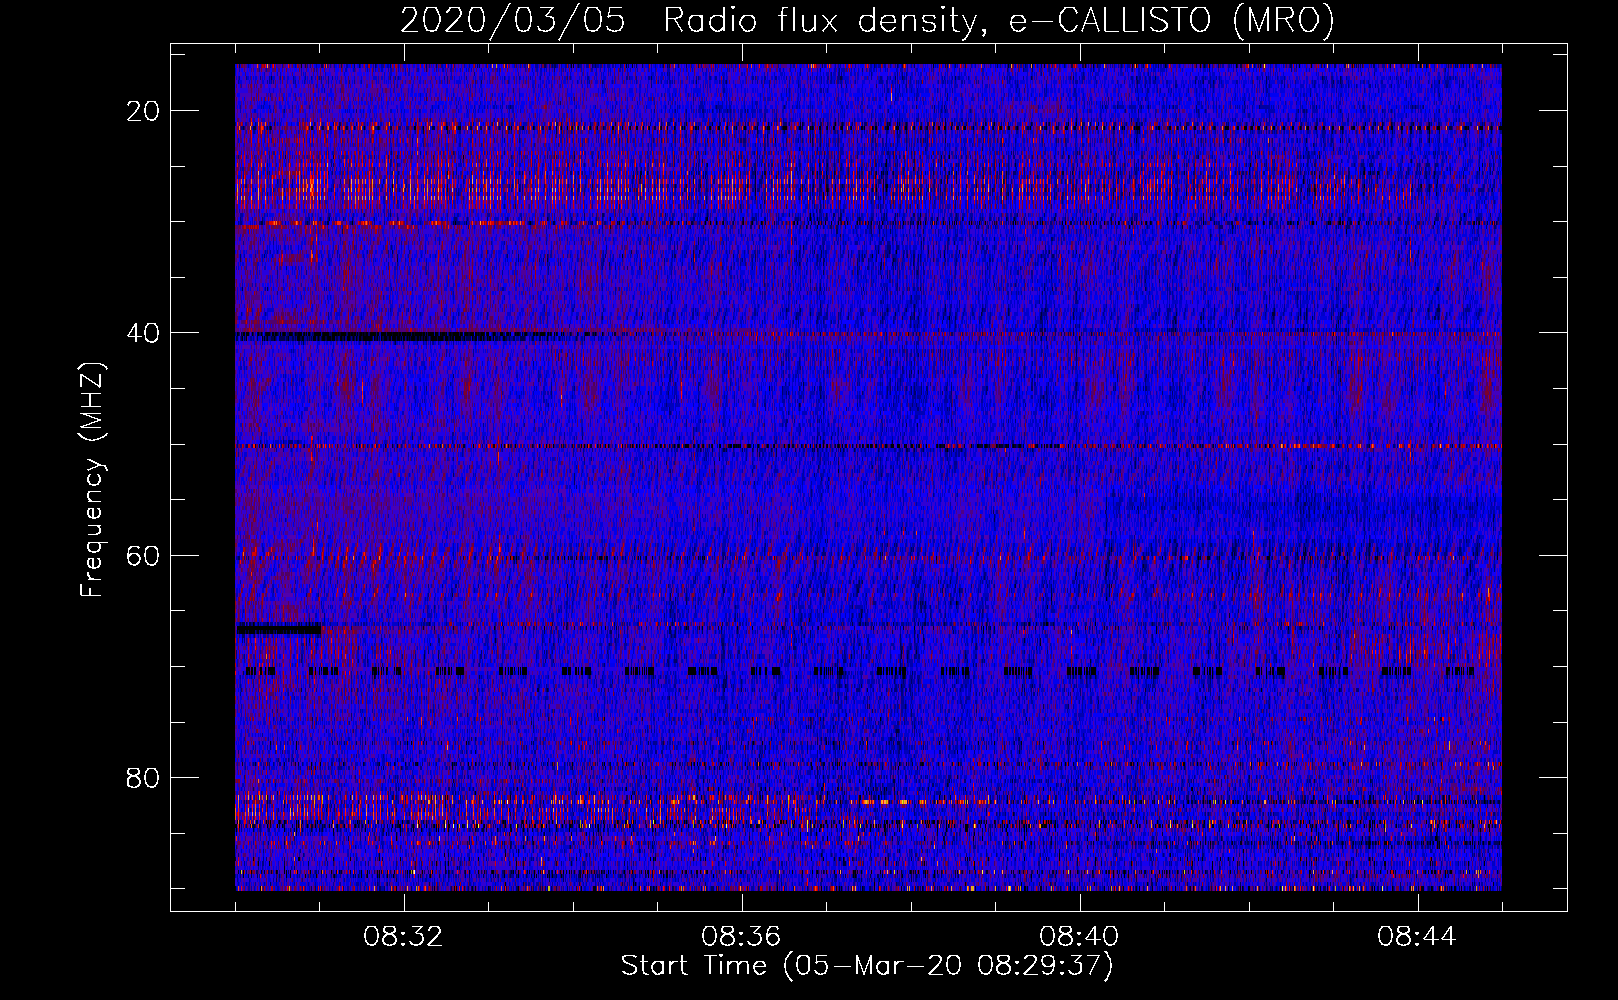Click the 08:40 time tick label
Viewport: 1618px width, 1000px height.
tap(1079, 937)
